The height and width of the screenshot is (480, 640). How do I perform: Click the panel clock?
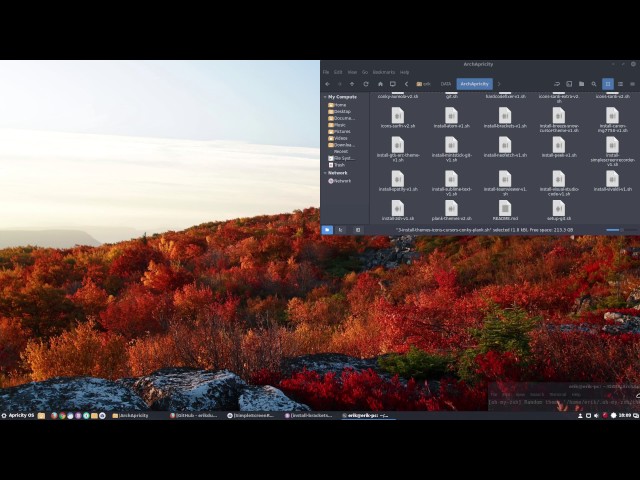tap(624, 416)
